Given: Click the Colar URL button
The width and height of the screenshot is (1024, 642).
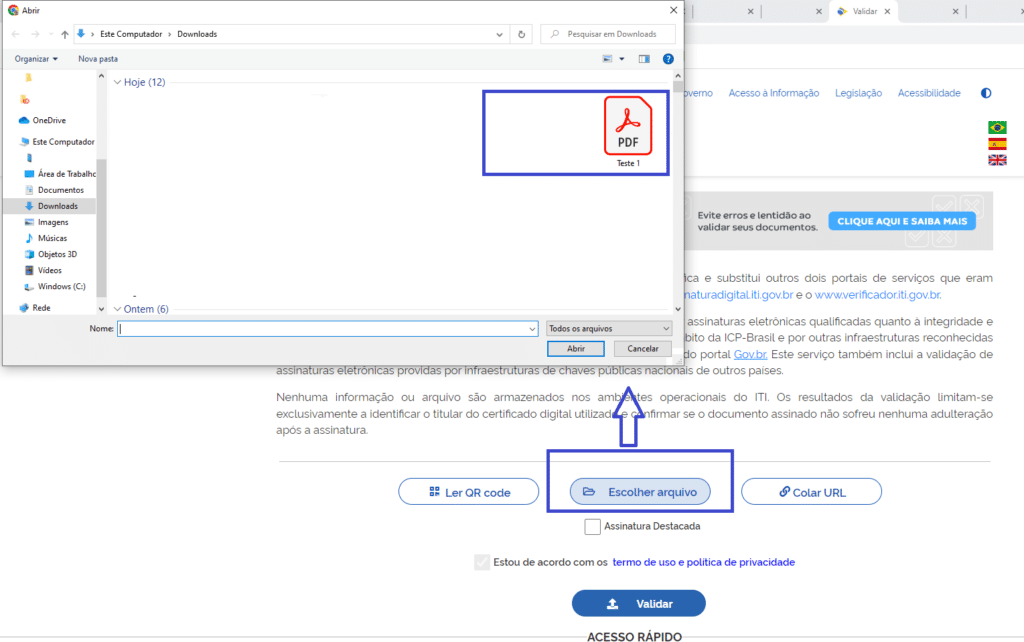Looking at the screenshot, I should pos(811,492).
